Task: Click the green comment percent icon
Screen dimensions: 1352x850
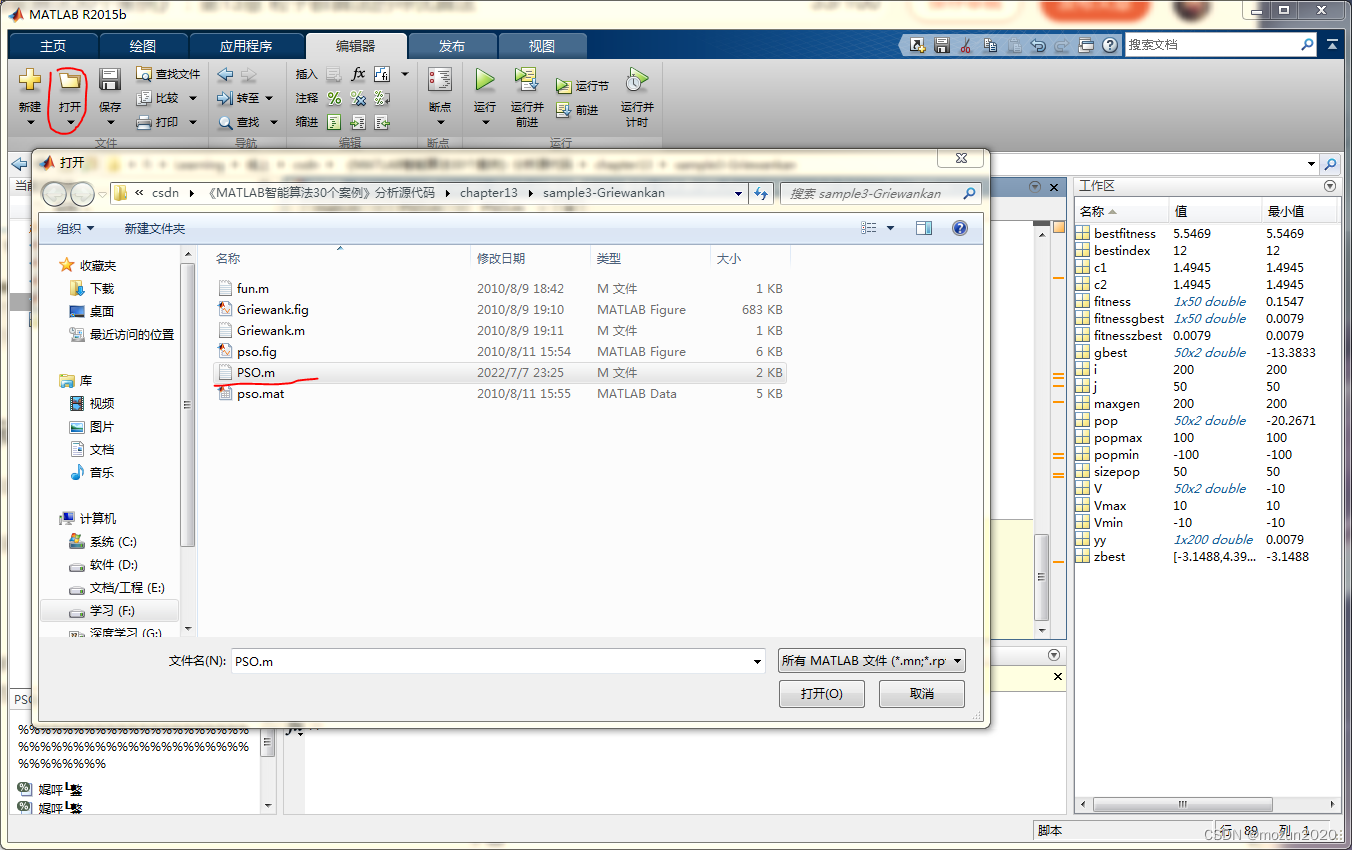Action: point(334,98)
